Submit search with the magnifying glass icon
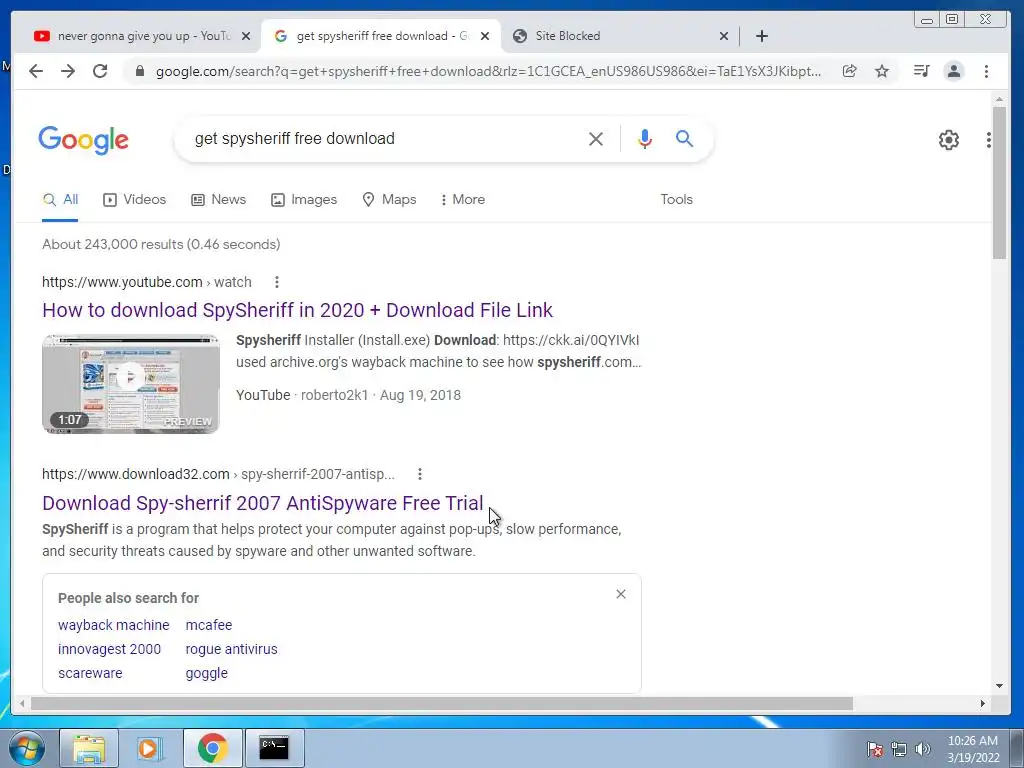The image size is (1024, 768). (684, 138)
